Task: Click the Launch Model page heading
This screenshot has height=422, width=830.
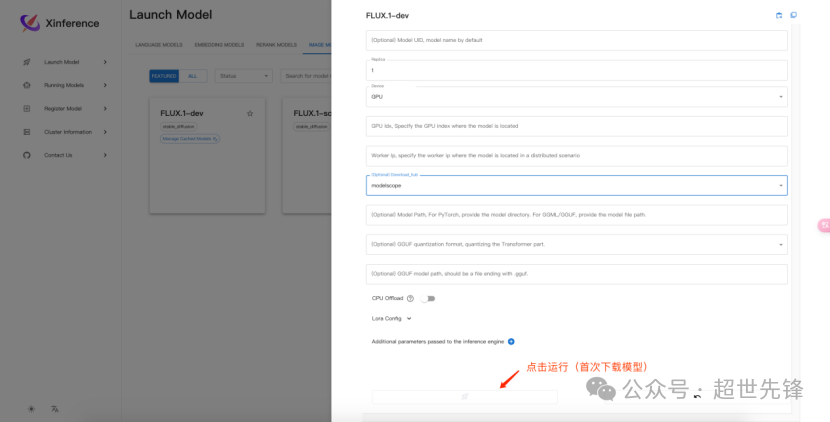Action: 170,15
